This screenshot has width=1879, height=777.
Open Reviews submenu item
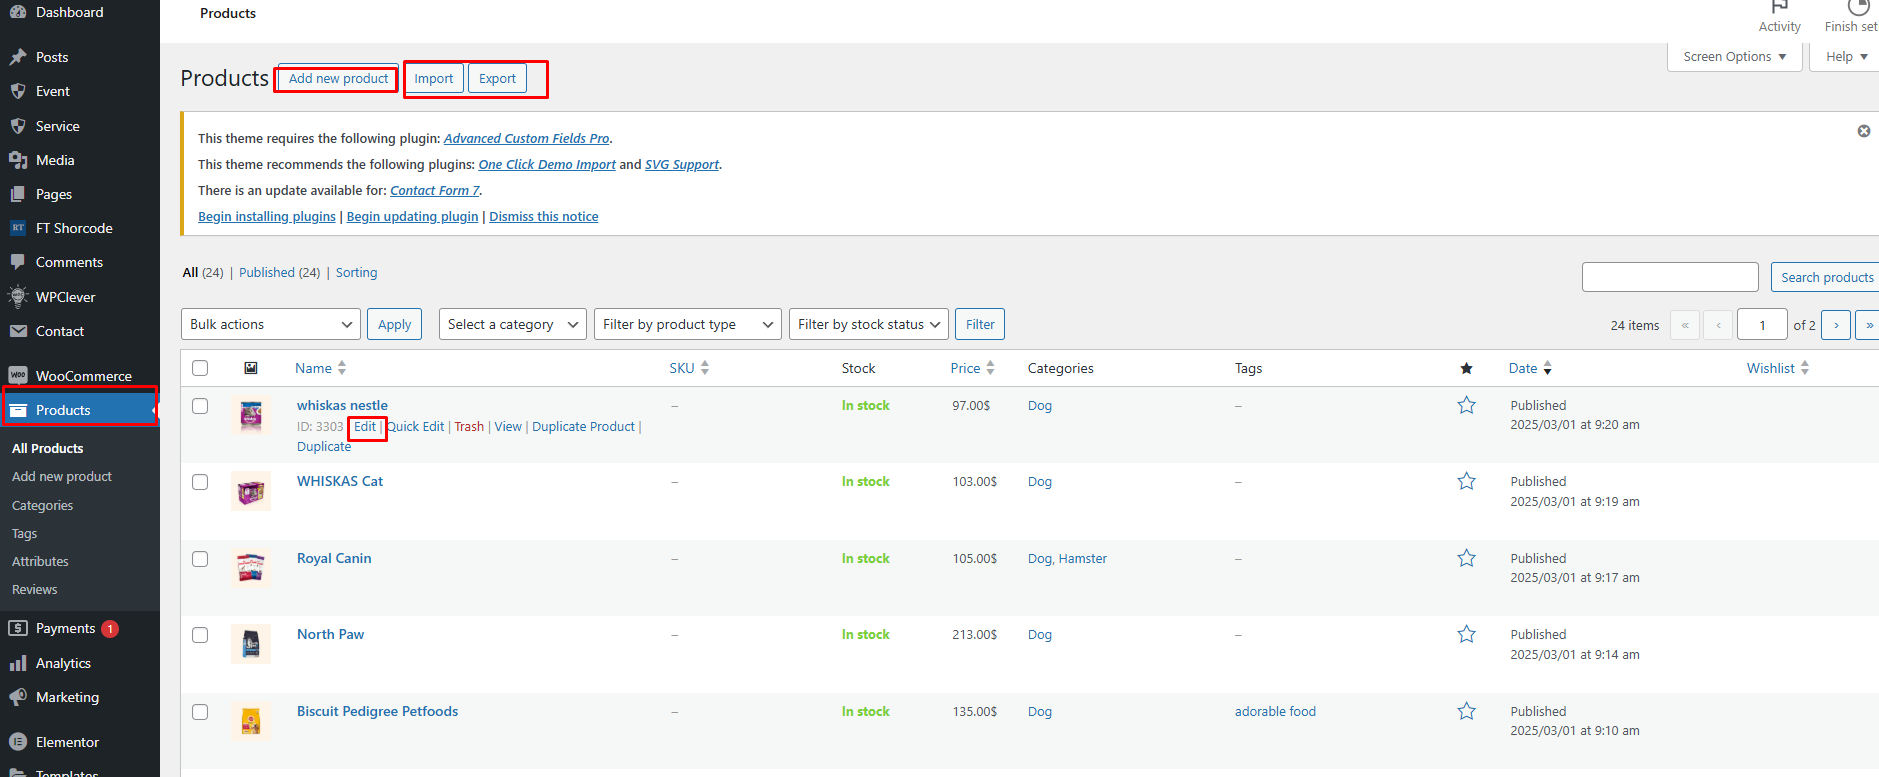click(x=35, y=589)
